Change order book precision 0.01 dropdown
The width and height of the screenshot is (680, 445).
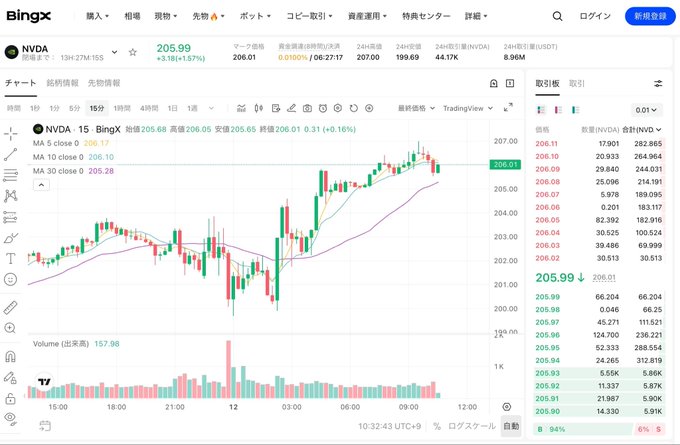[646, 110]
